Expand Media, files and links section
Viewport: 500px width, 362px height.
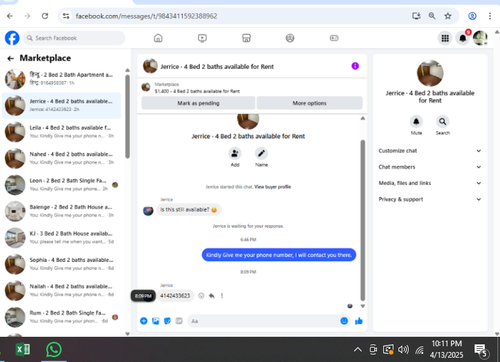430,183
